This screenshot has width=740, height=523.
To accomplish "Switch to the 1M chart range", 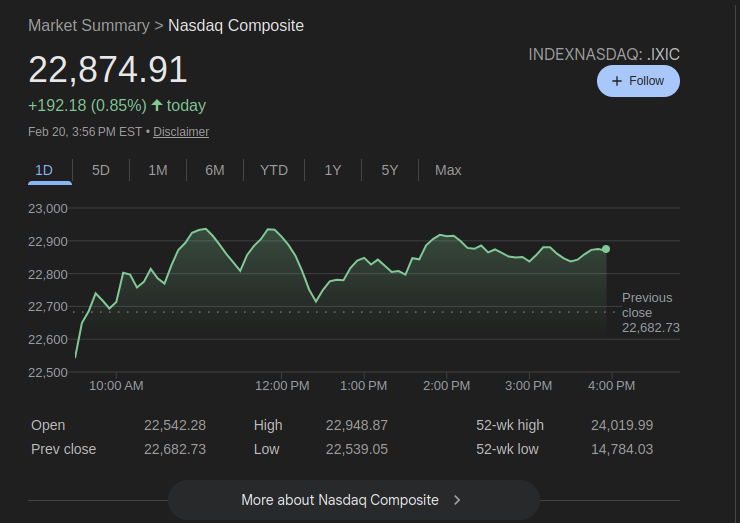I will tap(158, 170).
